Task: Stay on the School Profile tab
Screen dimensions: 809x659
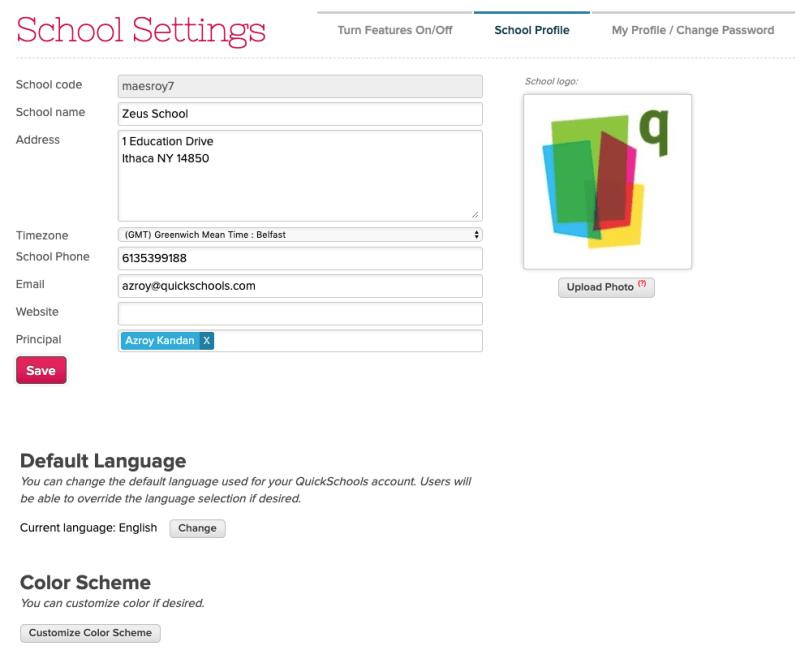Action: pos(531,30)
